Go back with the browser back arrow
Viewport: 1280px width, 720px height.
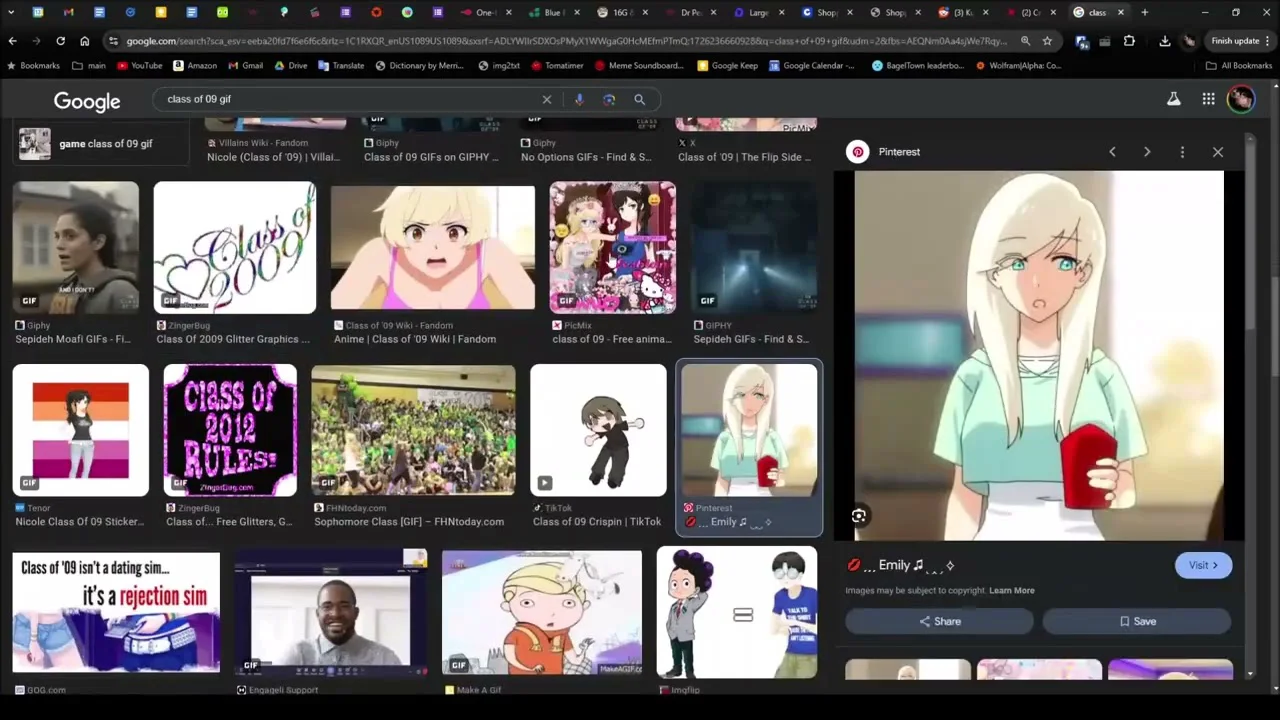(x=12, y=41)
